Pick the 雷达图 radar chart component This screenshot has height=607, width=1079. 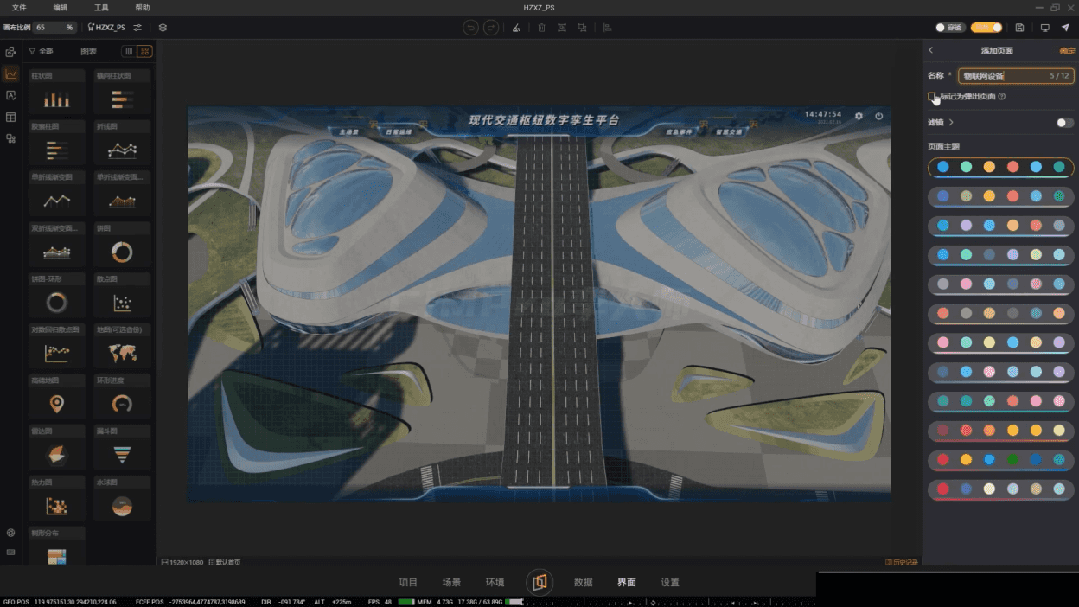tap(56, 449)
